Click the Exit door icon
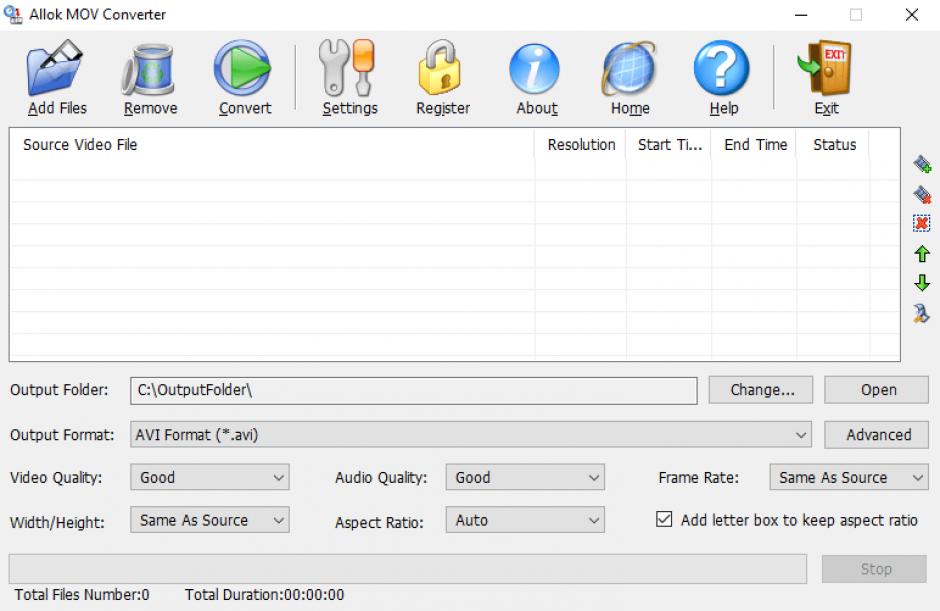Viewport: 940px width, 611px height. [x=825, y=70]
